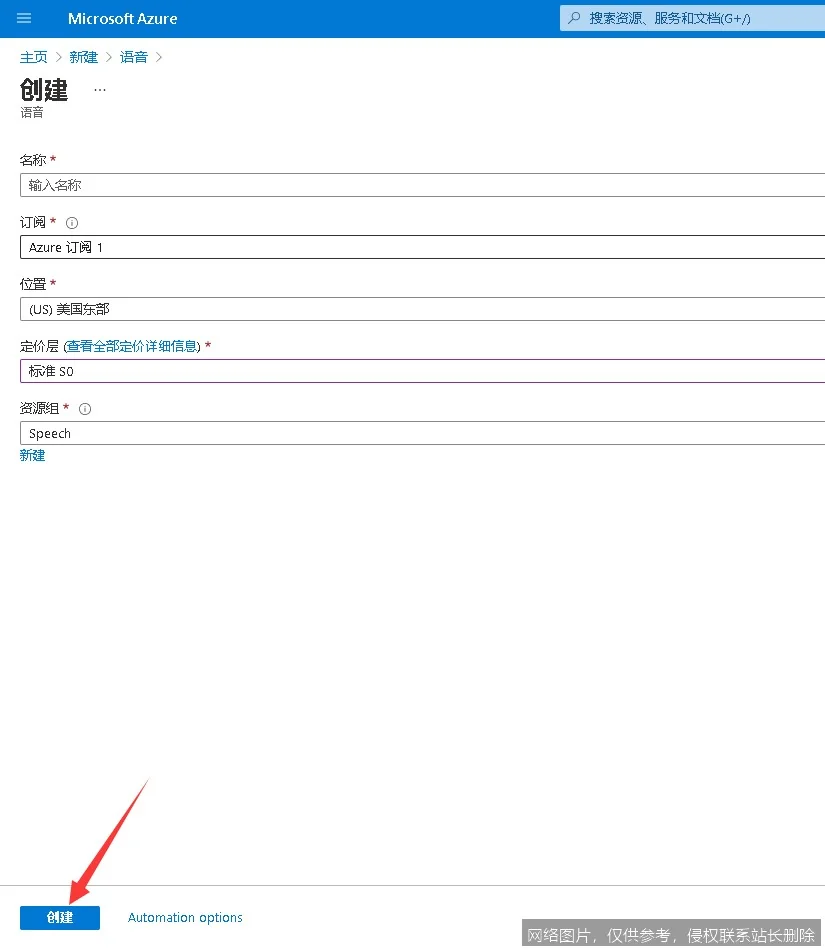Image resolution: width=825 pixels, height=950 pixels.
Task: Click the breadcrumb chevron after 语音
Action: [159, 57]
